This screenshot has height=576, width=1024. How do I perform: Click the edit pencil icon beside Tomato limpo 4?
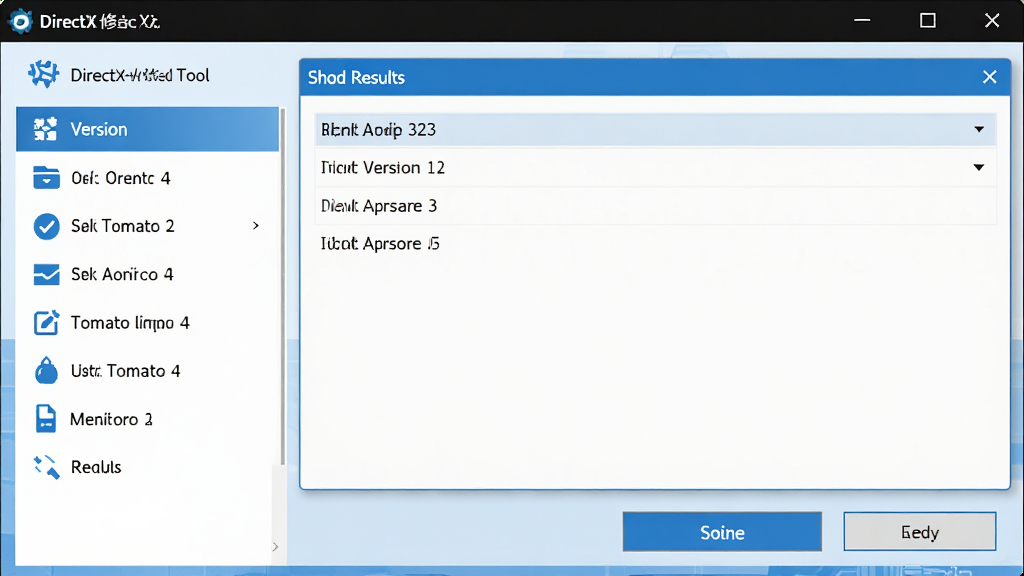click(46, 323)
